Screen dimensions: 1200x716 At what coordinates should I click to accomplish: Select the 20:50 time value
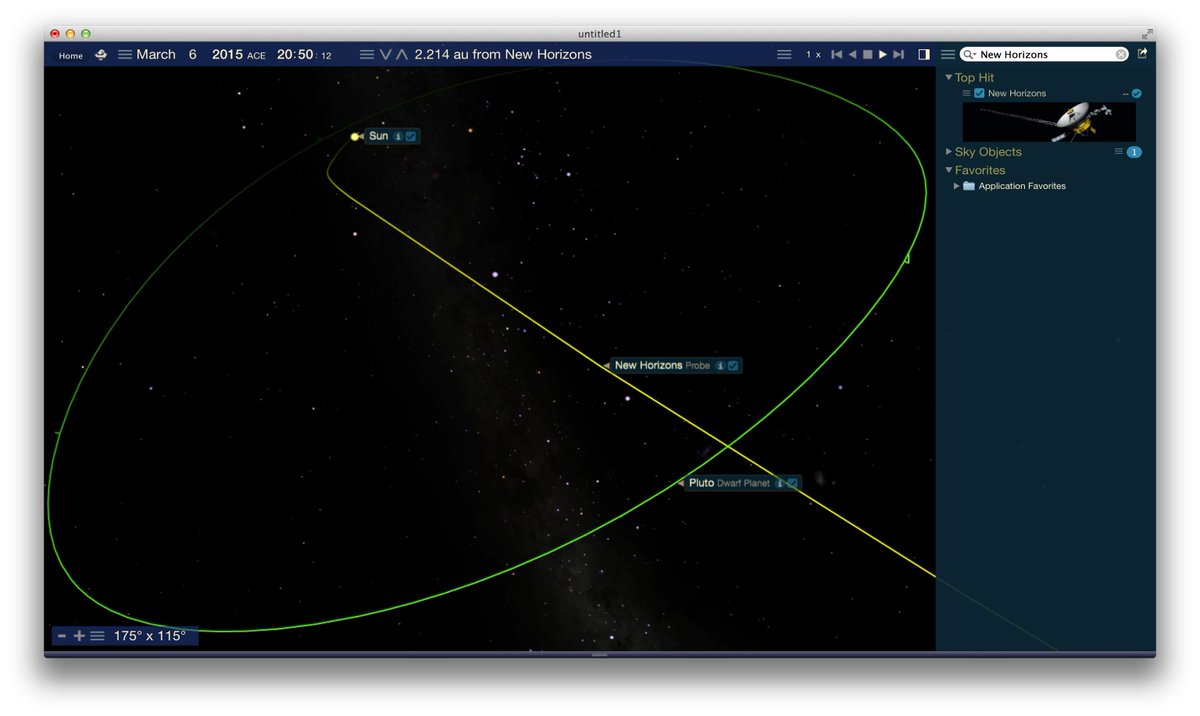click(296, 55)
